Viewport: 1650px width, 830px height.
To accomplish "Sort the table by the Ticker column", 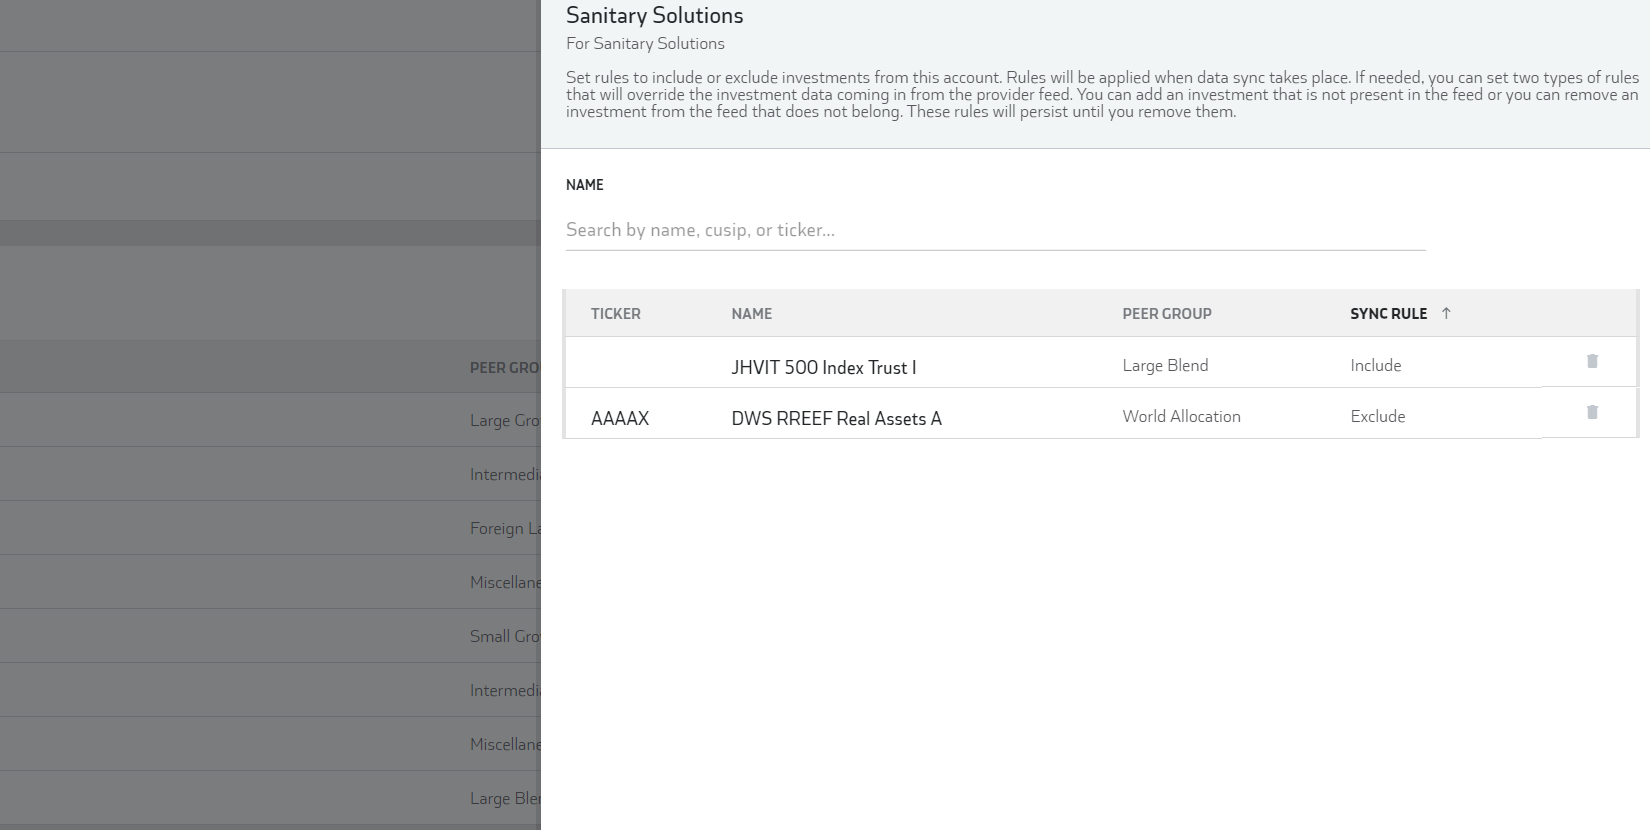I will click(615, 314).
